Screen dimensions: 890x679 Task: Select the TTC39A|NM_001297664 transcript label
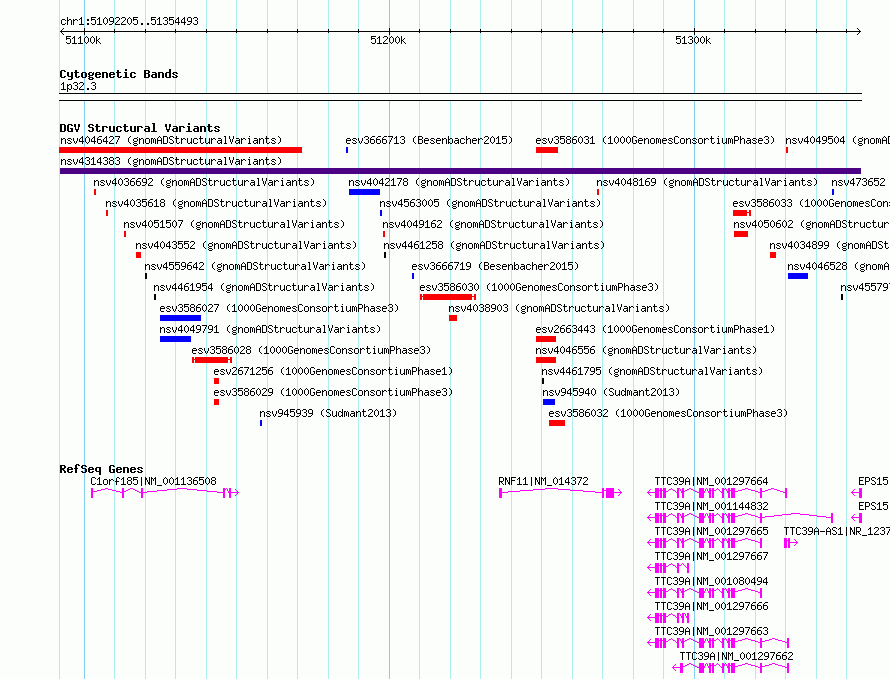(x=711, y=481)
